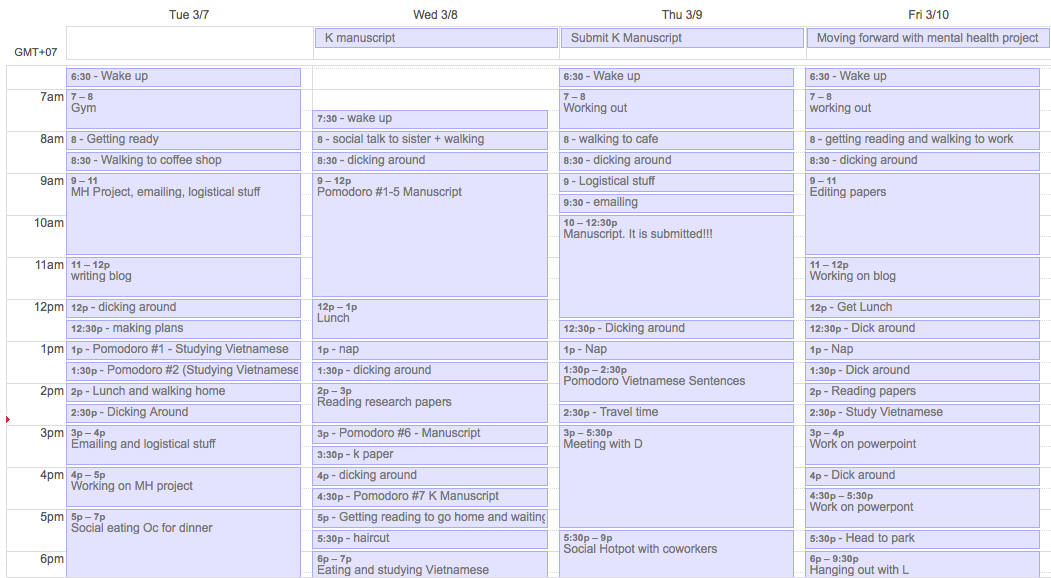
Task: Open 12p Get Lunch event
Action: 922,308
